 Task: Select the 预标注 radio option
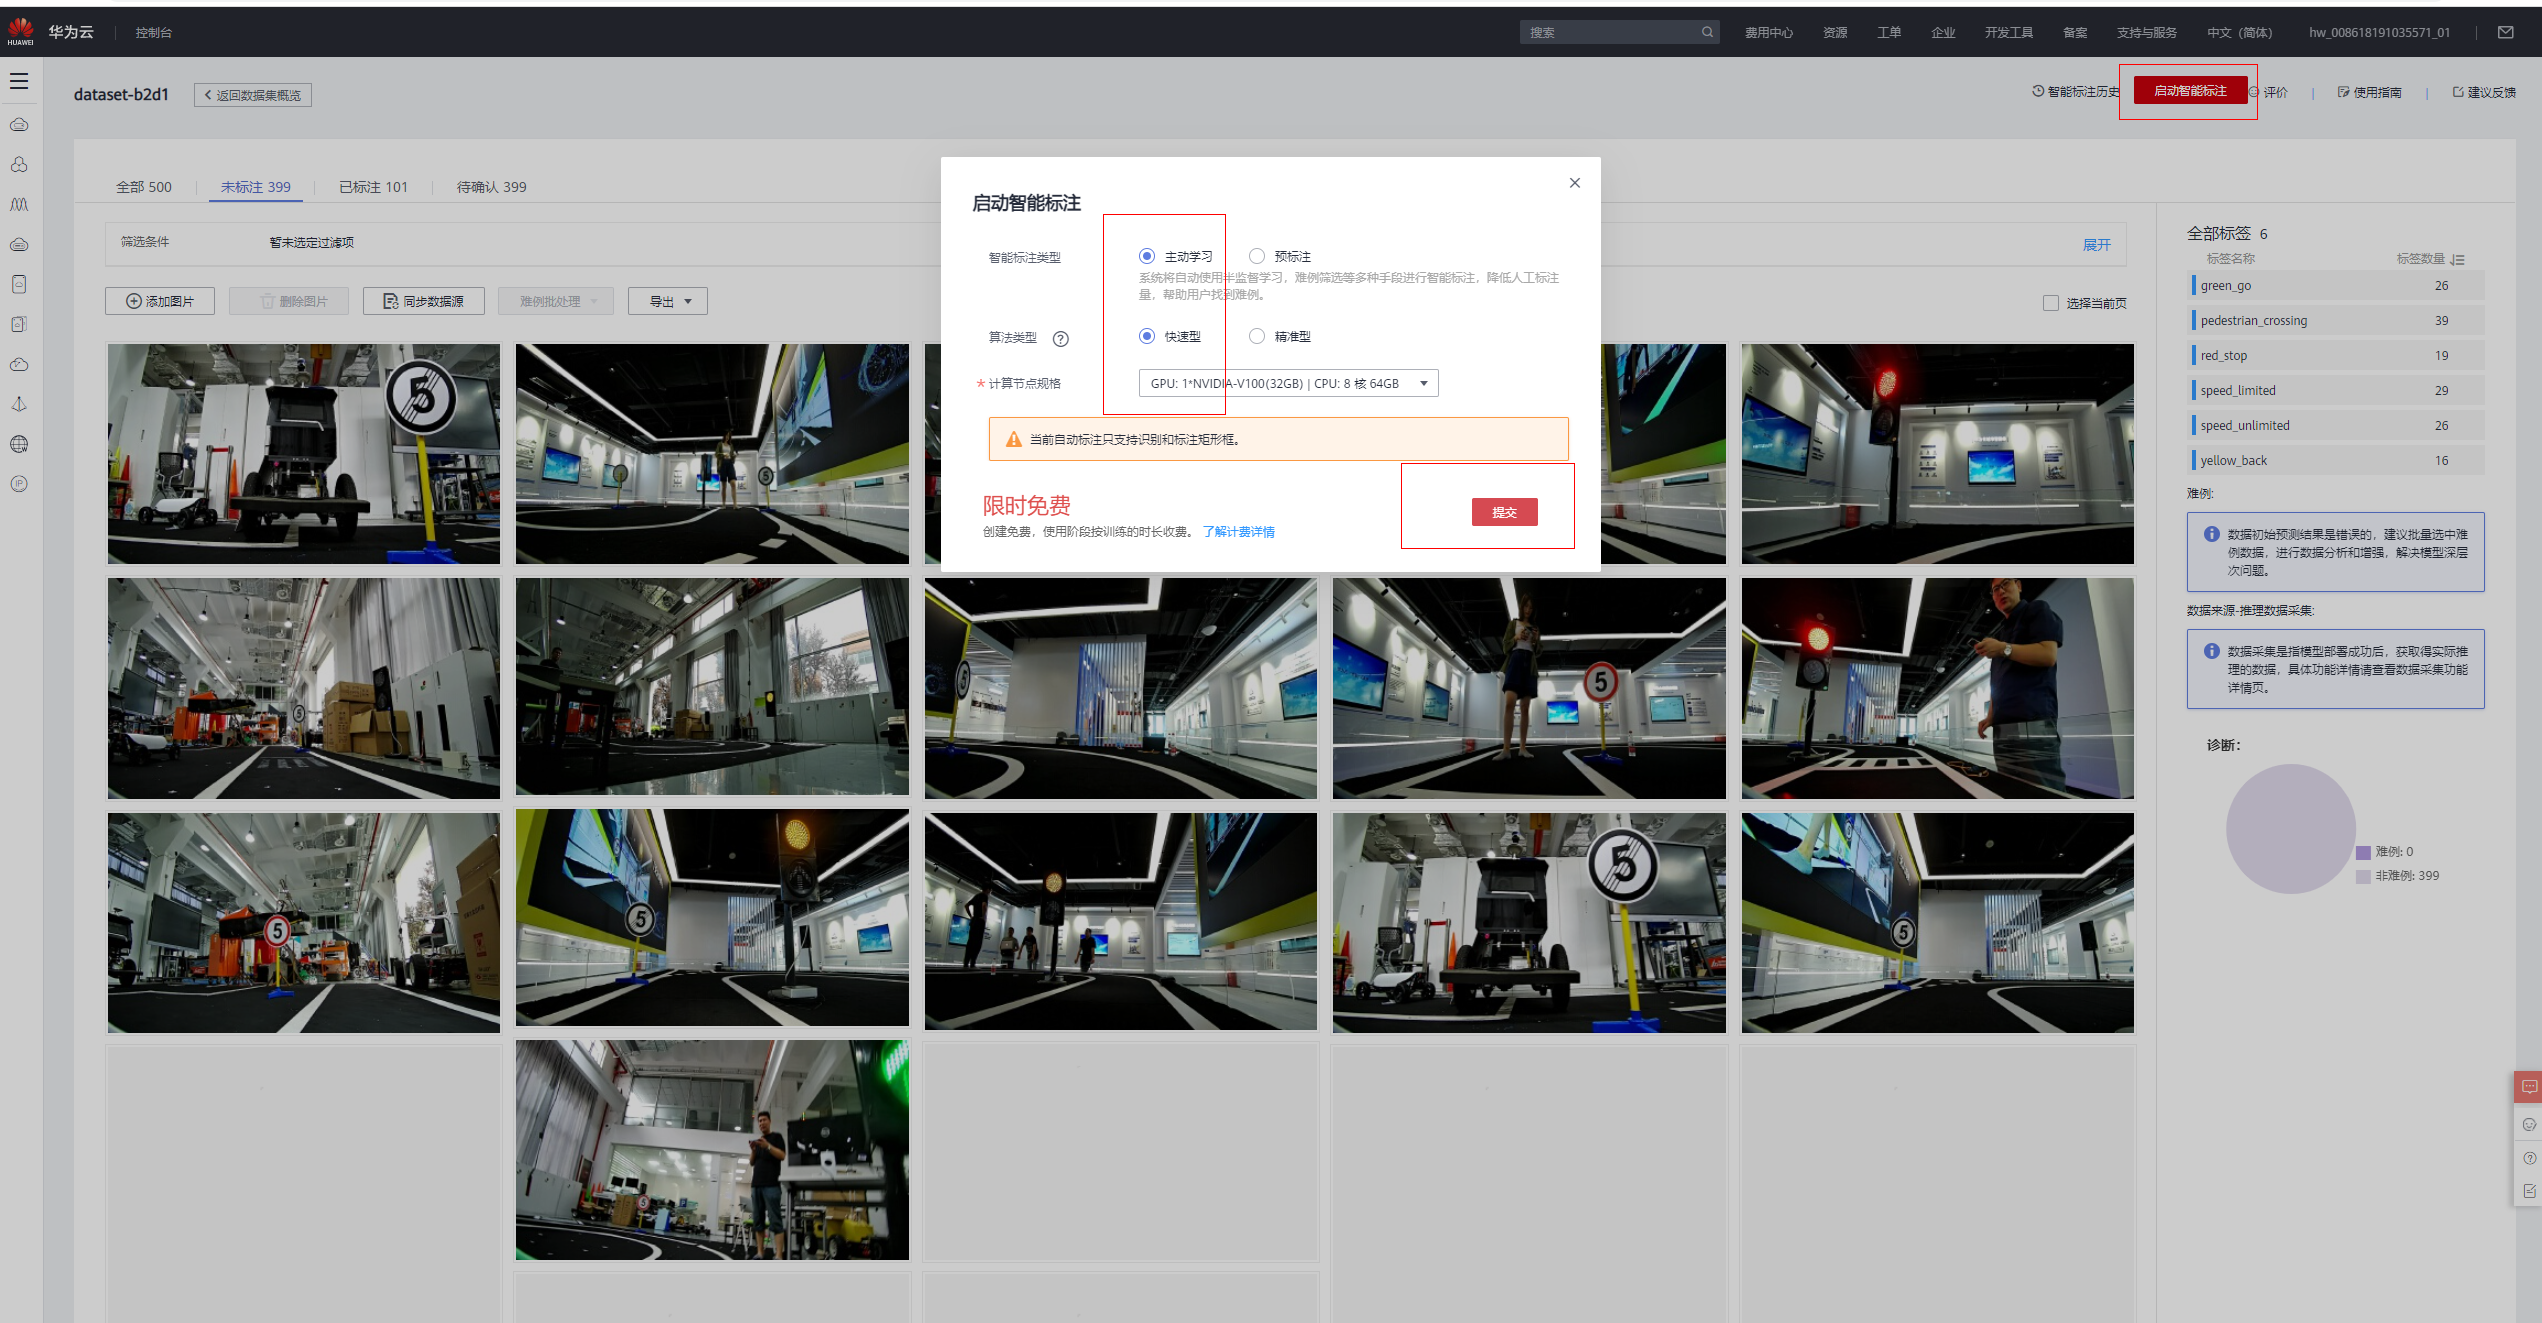coord(1257,256)
